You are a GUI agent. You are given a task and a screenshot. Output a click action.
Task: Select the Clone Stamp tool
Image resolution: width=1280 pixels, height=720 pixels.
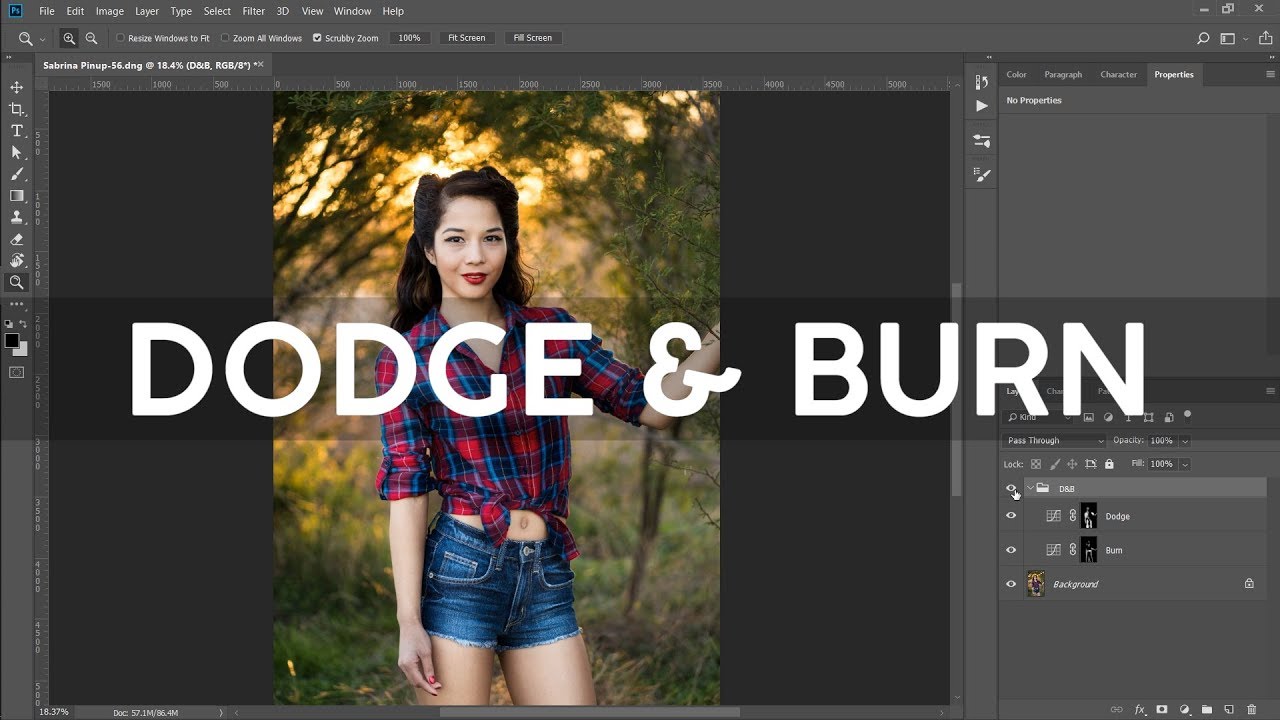click(x=16, y=217)
